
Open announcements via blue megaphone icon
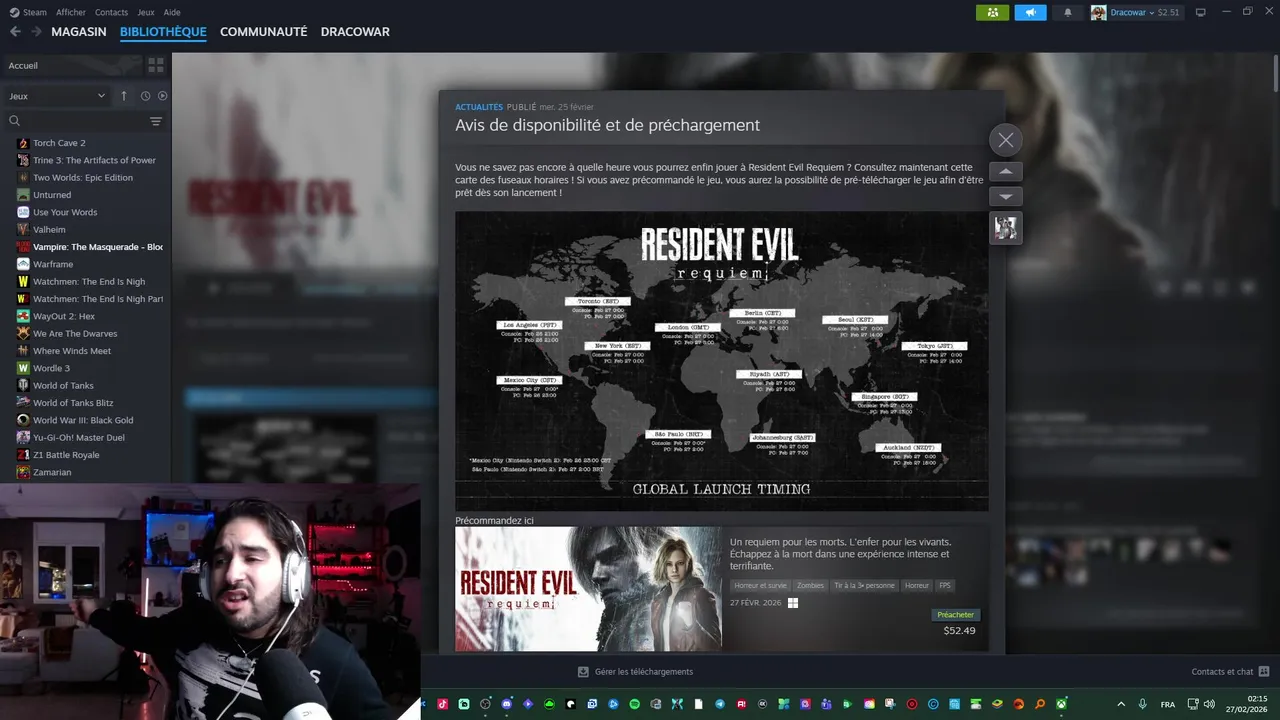[x=1030, y=12]
